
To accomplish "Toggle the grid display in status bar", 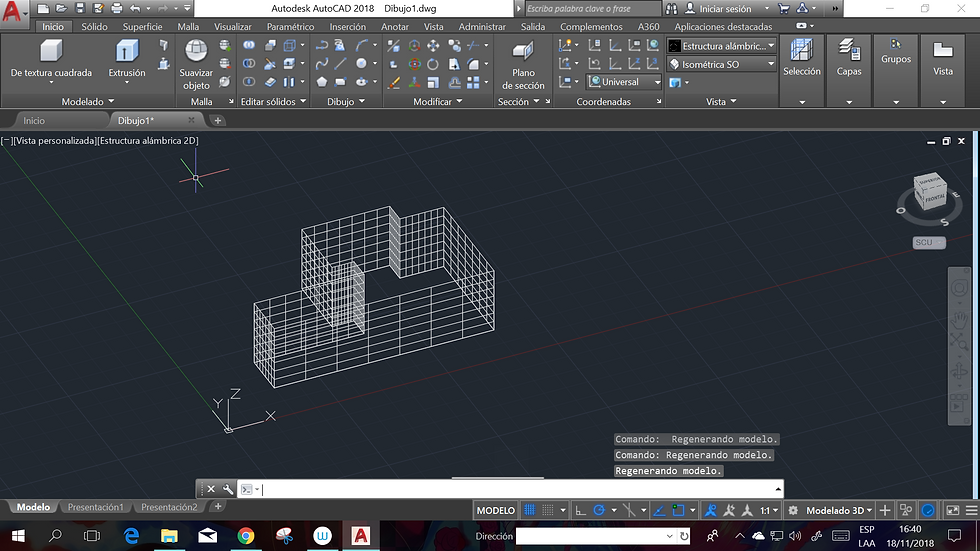I will [530, 510].
